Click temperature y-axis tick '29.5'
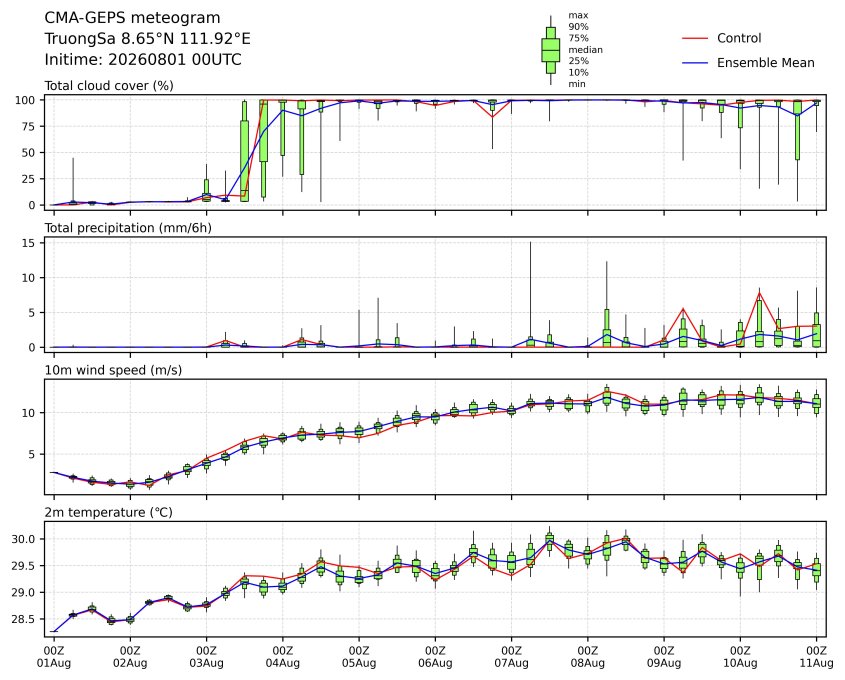Screen dimensions: 845x680 tap(24, 566)
